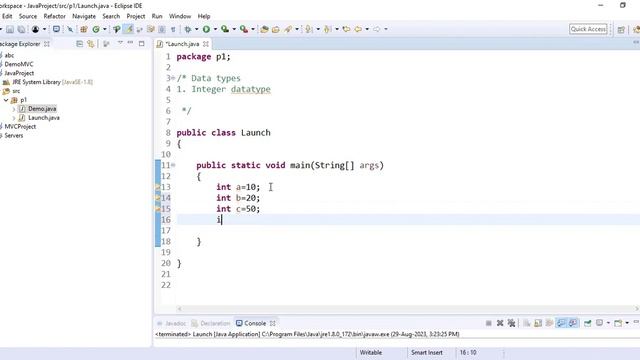Toggle console Scroll Lock icon
The width and height of the screenshot is (640, 360).
pyautogui.click(x=538, y=323)
